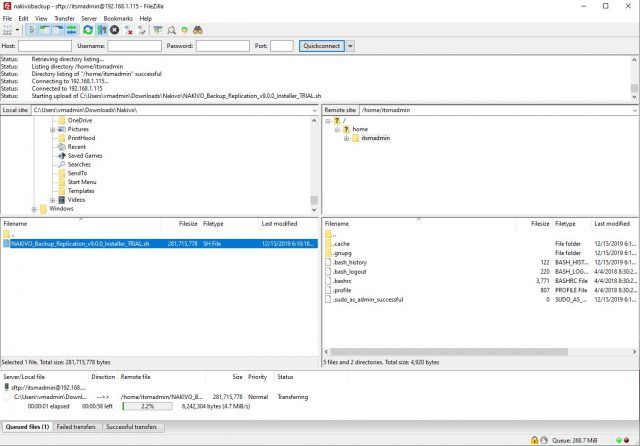Open the Quickconnect history dropdown arrow
Viewport: 640px width, 446px height.
[350, 46]
